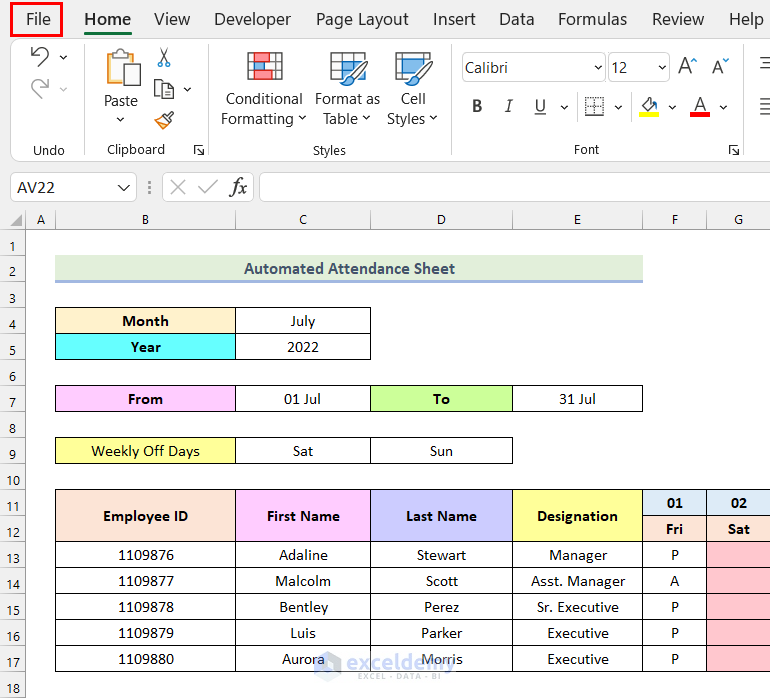Select the 31 Jul cell
The width and height of the screenshot is (770, 698).
577,399
